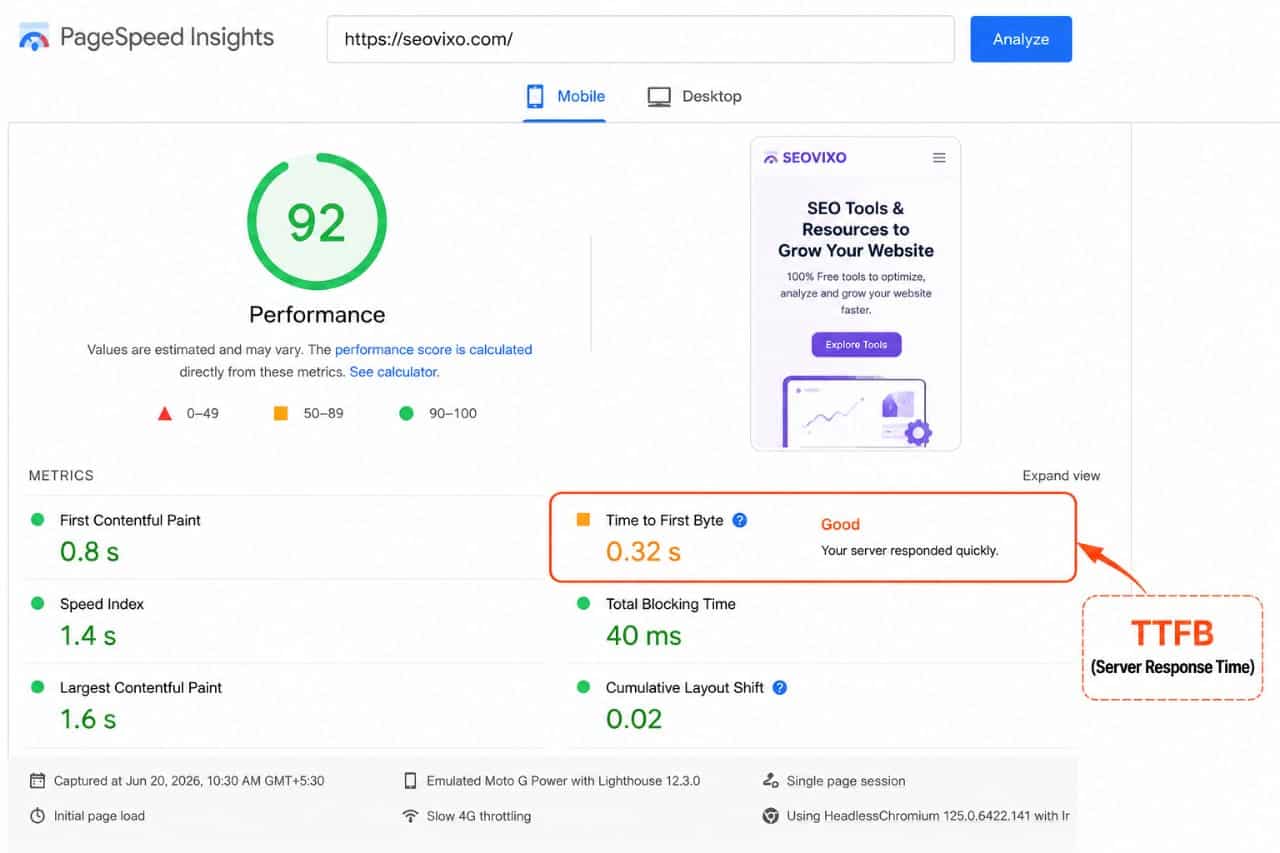Click 'SEO Tools & Resources' headline in preview
The width and height of the screenshot is (1280, 853).
(856, 229)
